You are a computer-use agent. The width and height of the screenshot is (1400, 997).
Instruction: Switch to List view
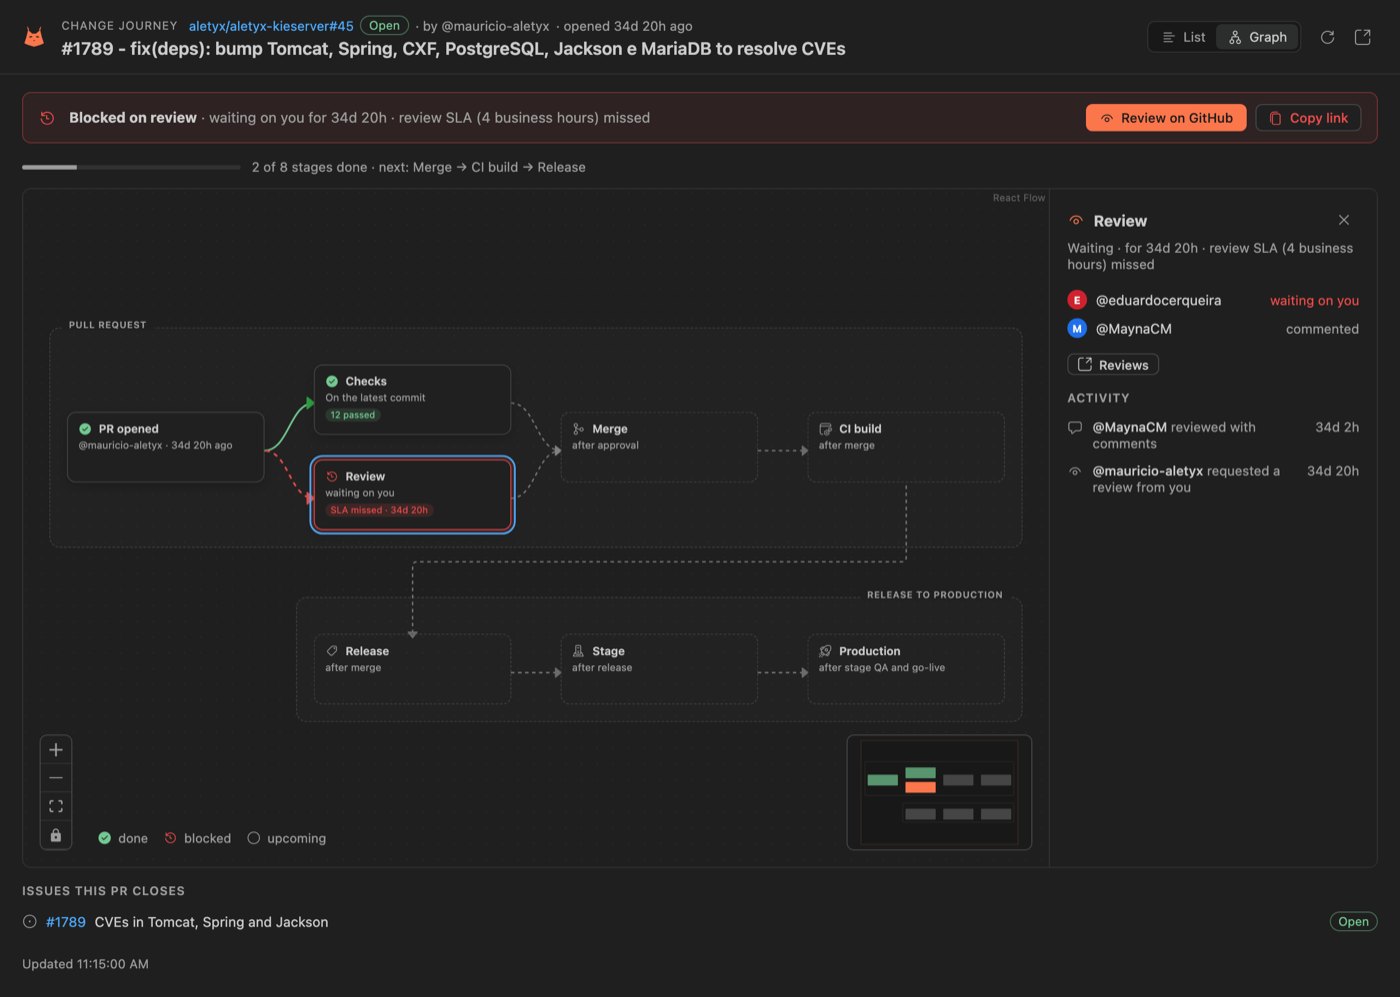pos(1184,37)
